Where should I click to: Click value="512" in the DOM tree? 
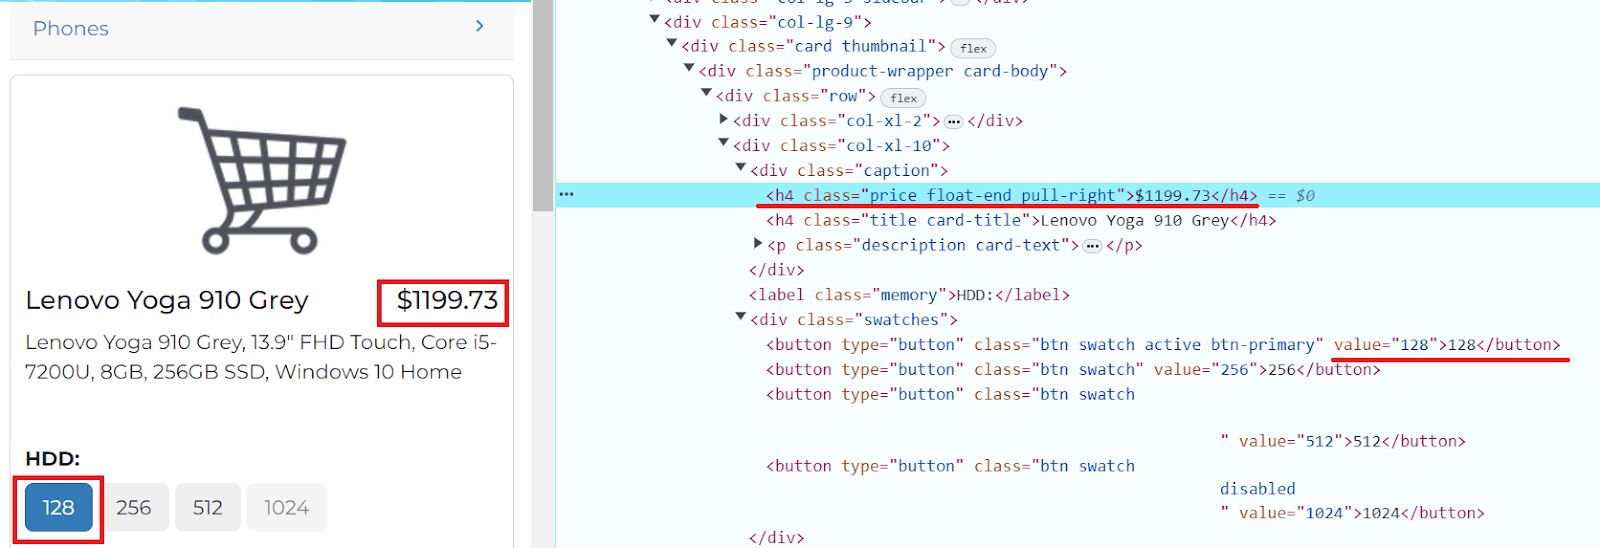(x=1291, y=441)
